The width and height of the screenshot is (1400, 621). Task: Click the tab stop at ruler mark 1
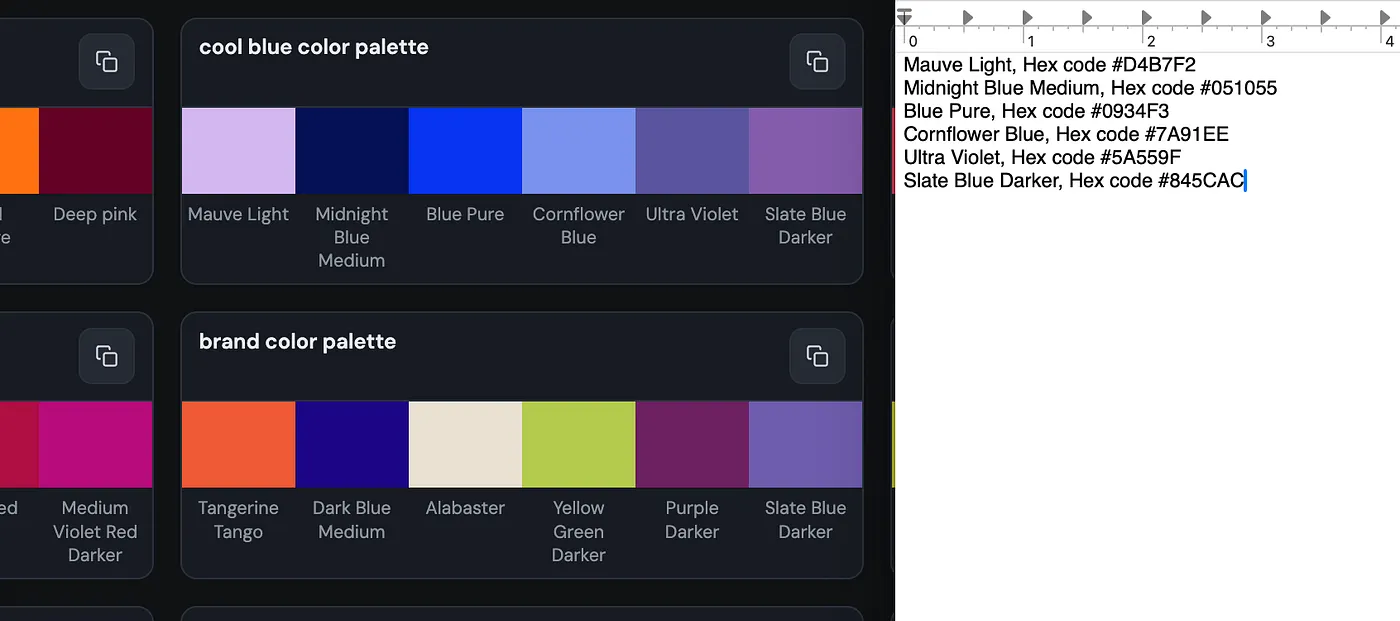1028,17
